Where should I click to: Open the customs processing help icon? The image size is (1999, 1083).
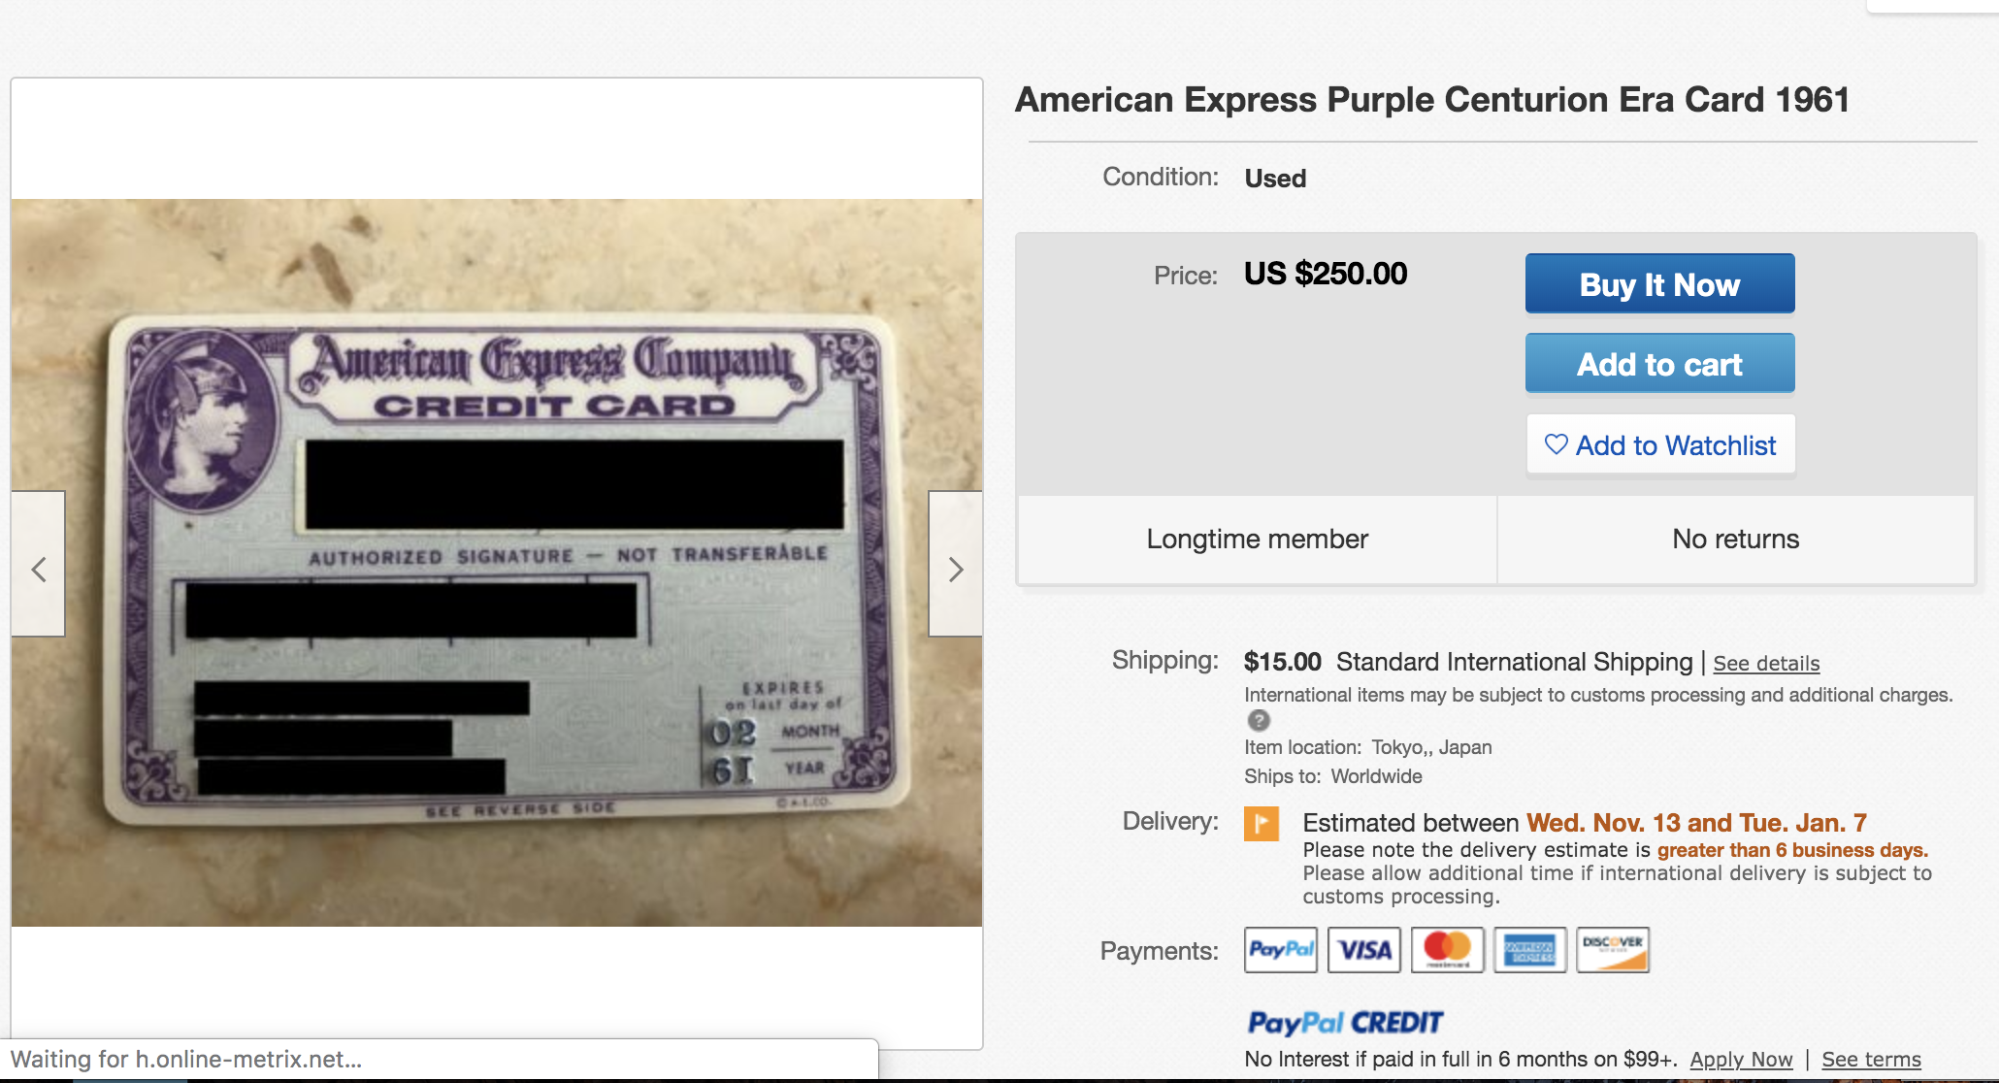point(1258,720)
